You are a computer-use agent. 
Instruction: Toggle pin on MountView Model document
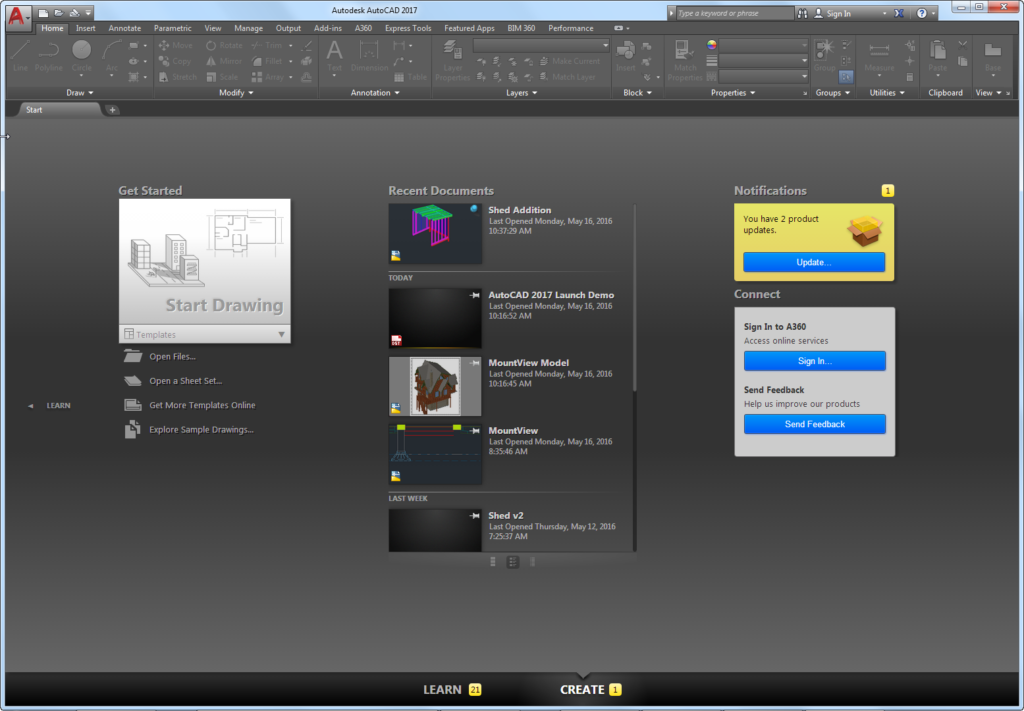pyautogui.click(x=475, y=363)
